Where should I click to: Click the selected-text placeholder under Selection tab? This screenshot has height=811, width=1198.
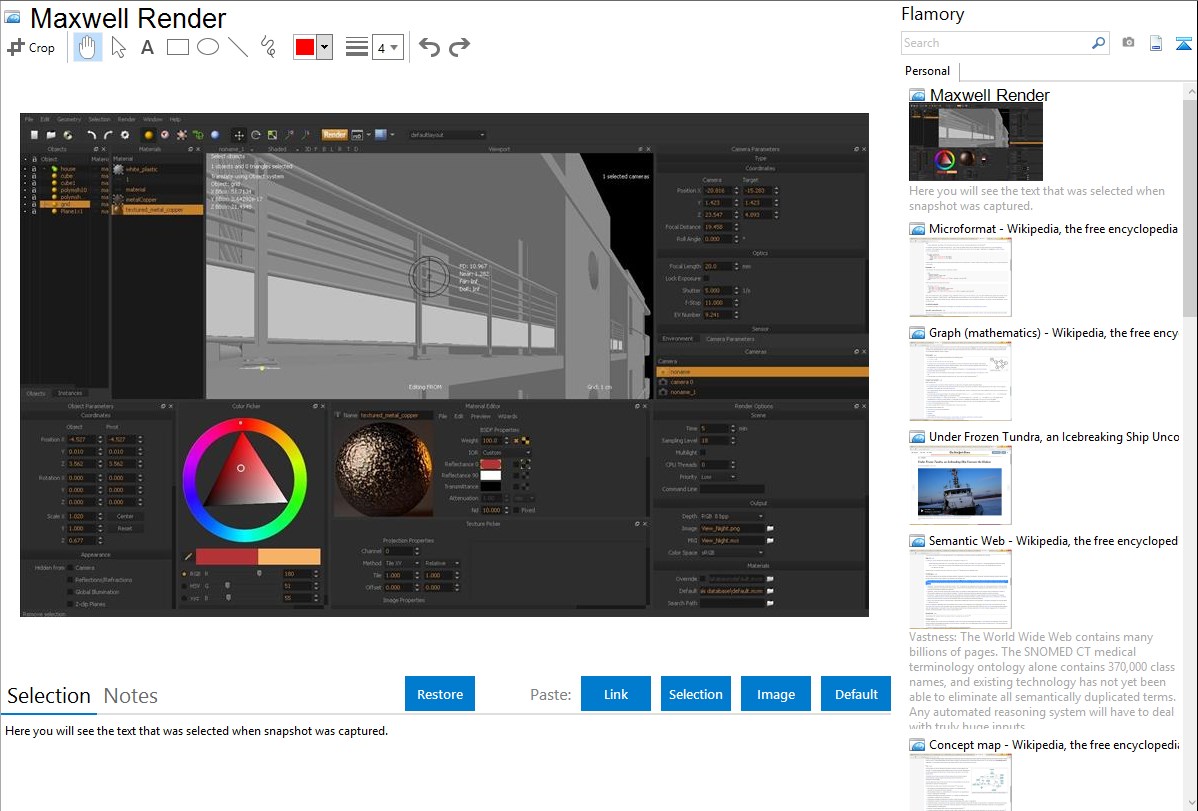tap(196, 731)
